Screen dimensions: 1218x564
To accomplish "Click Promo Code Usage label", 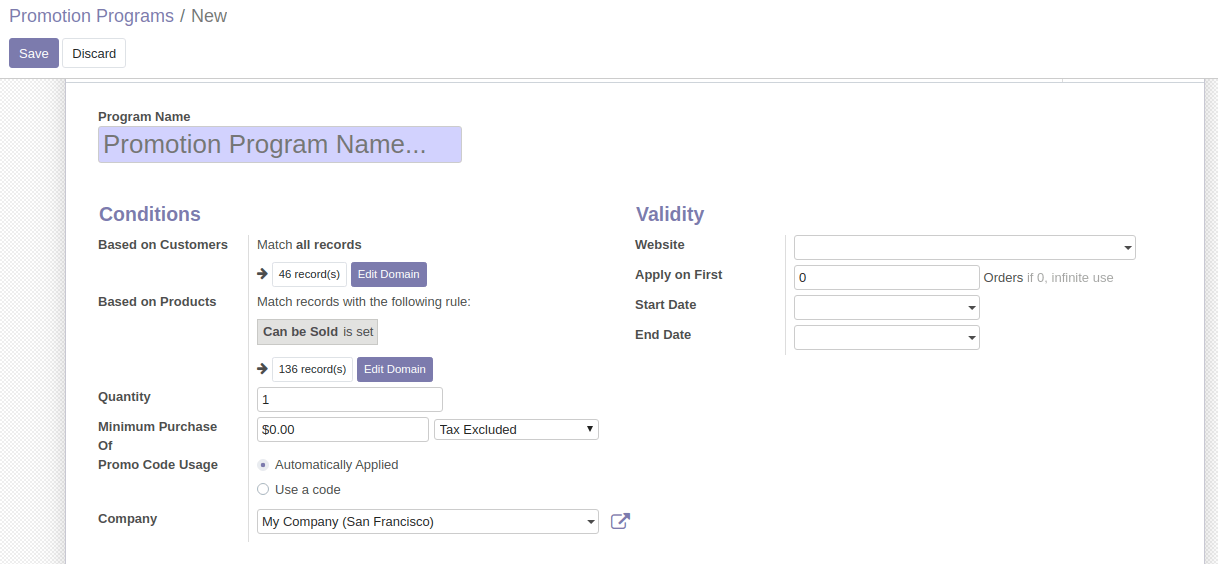I will [158, 465].
